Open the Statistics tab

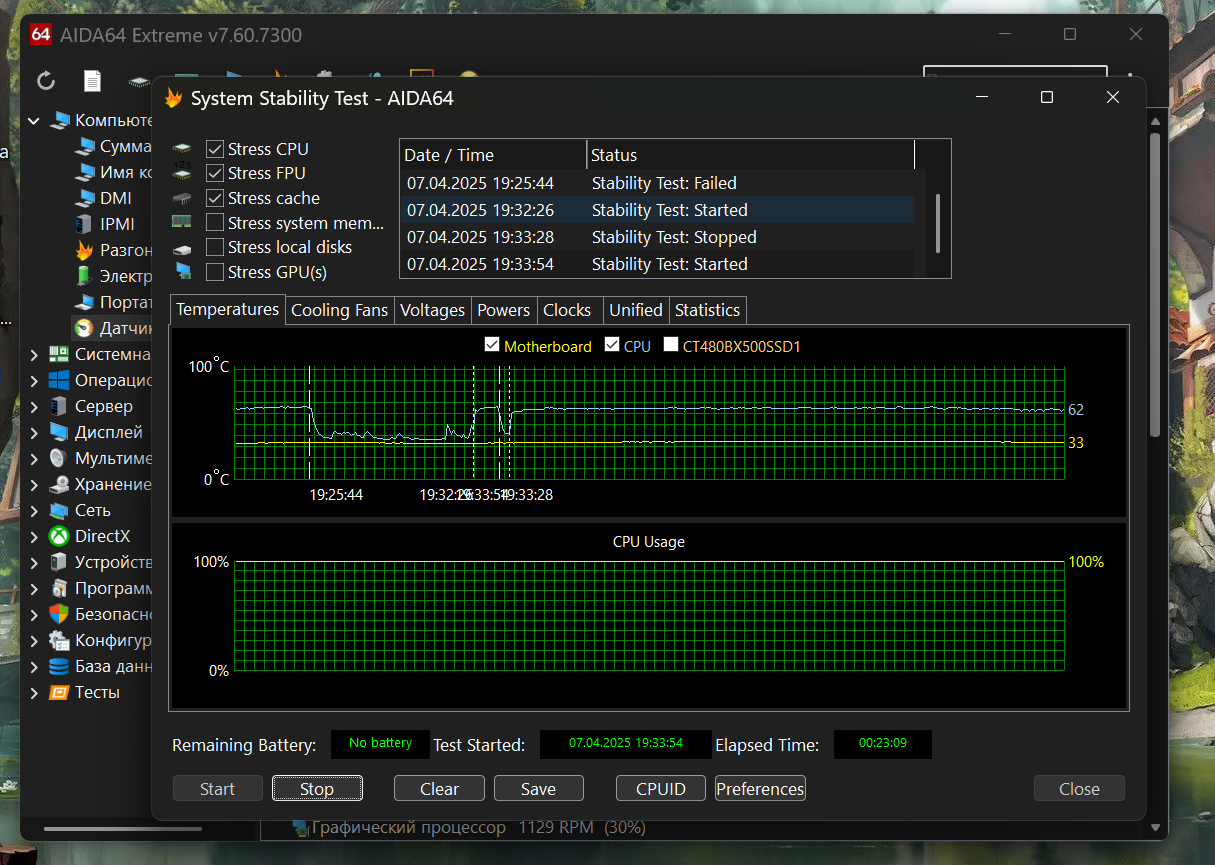[x=707, y=310]
